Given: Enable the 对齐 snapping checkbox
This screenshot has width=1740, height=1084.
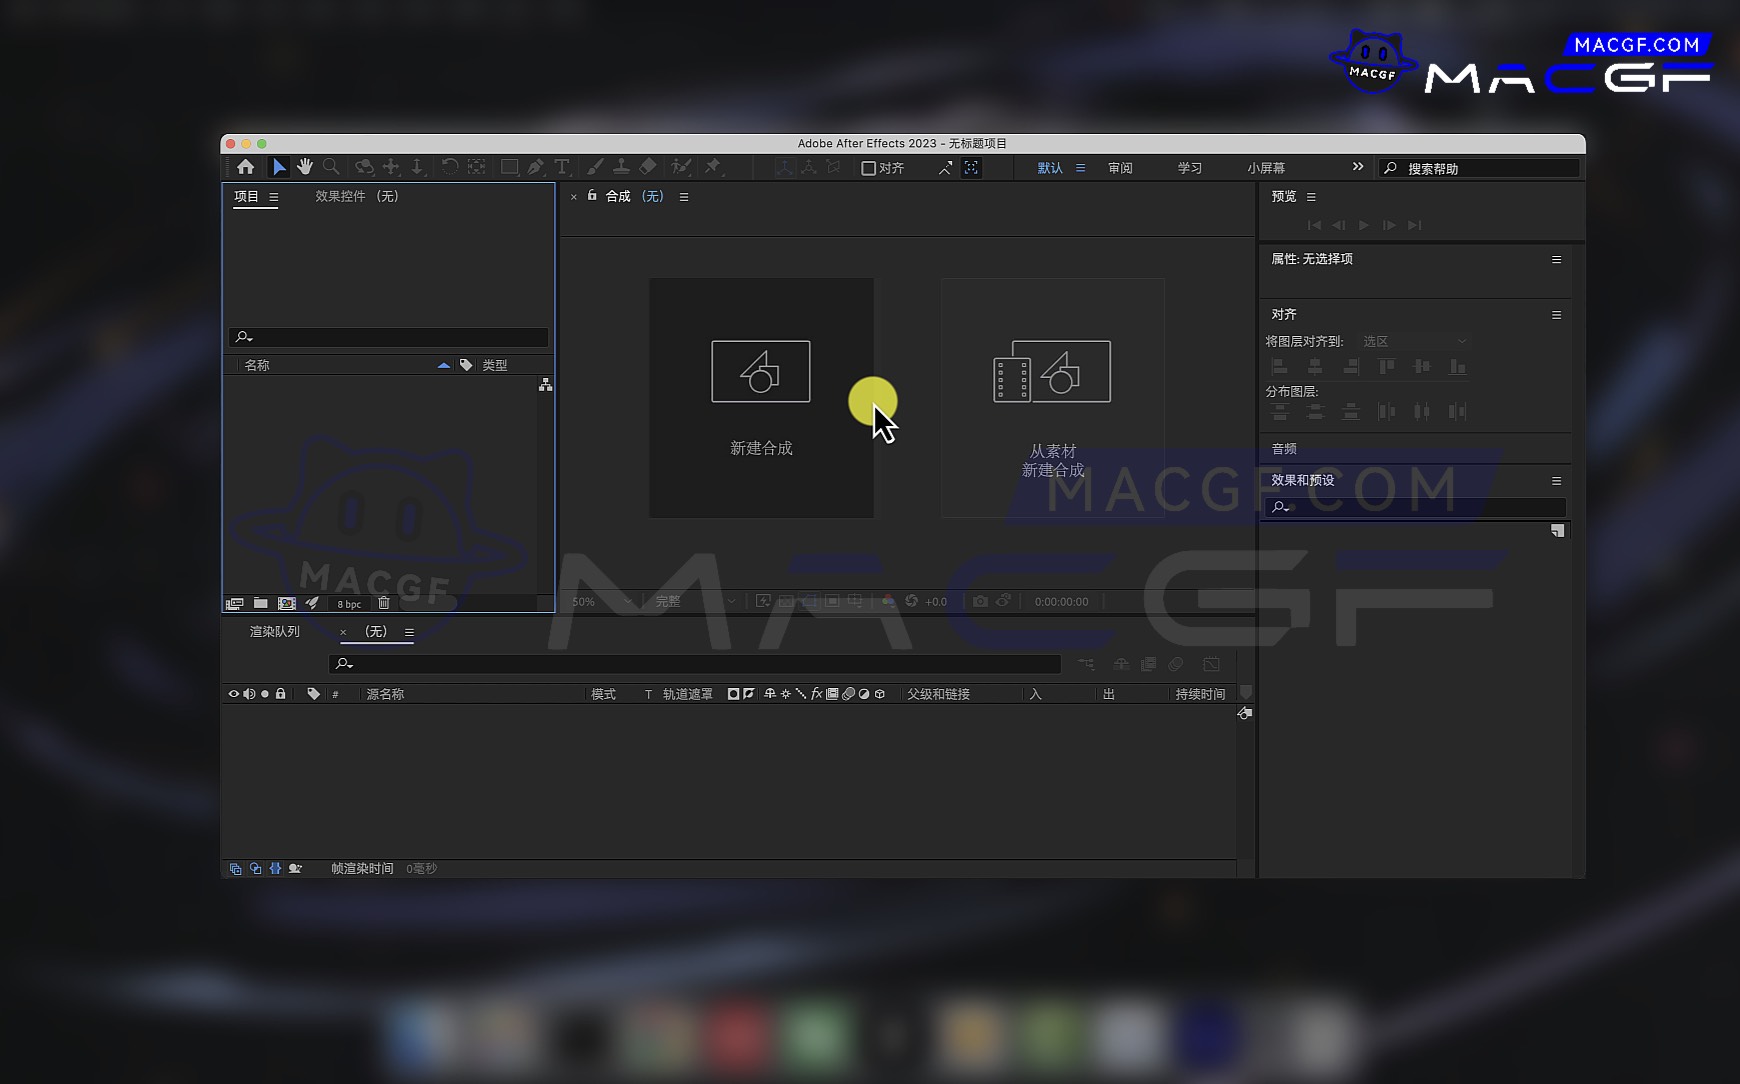Looking at the screenshot, I should pyautogui.click(x=869, y=168).
